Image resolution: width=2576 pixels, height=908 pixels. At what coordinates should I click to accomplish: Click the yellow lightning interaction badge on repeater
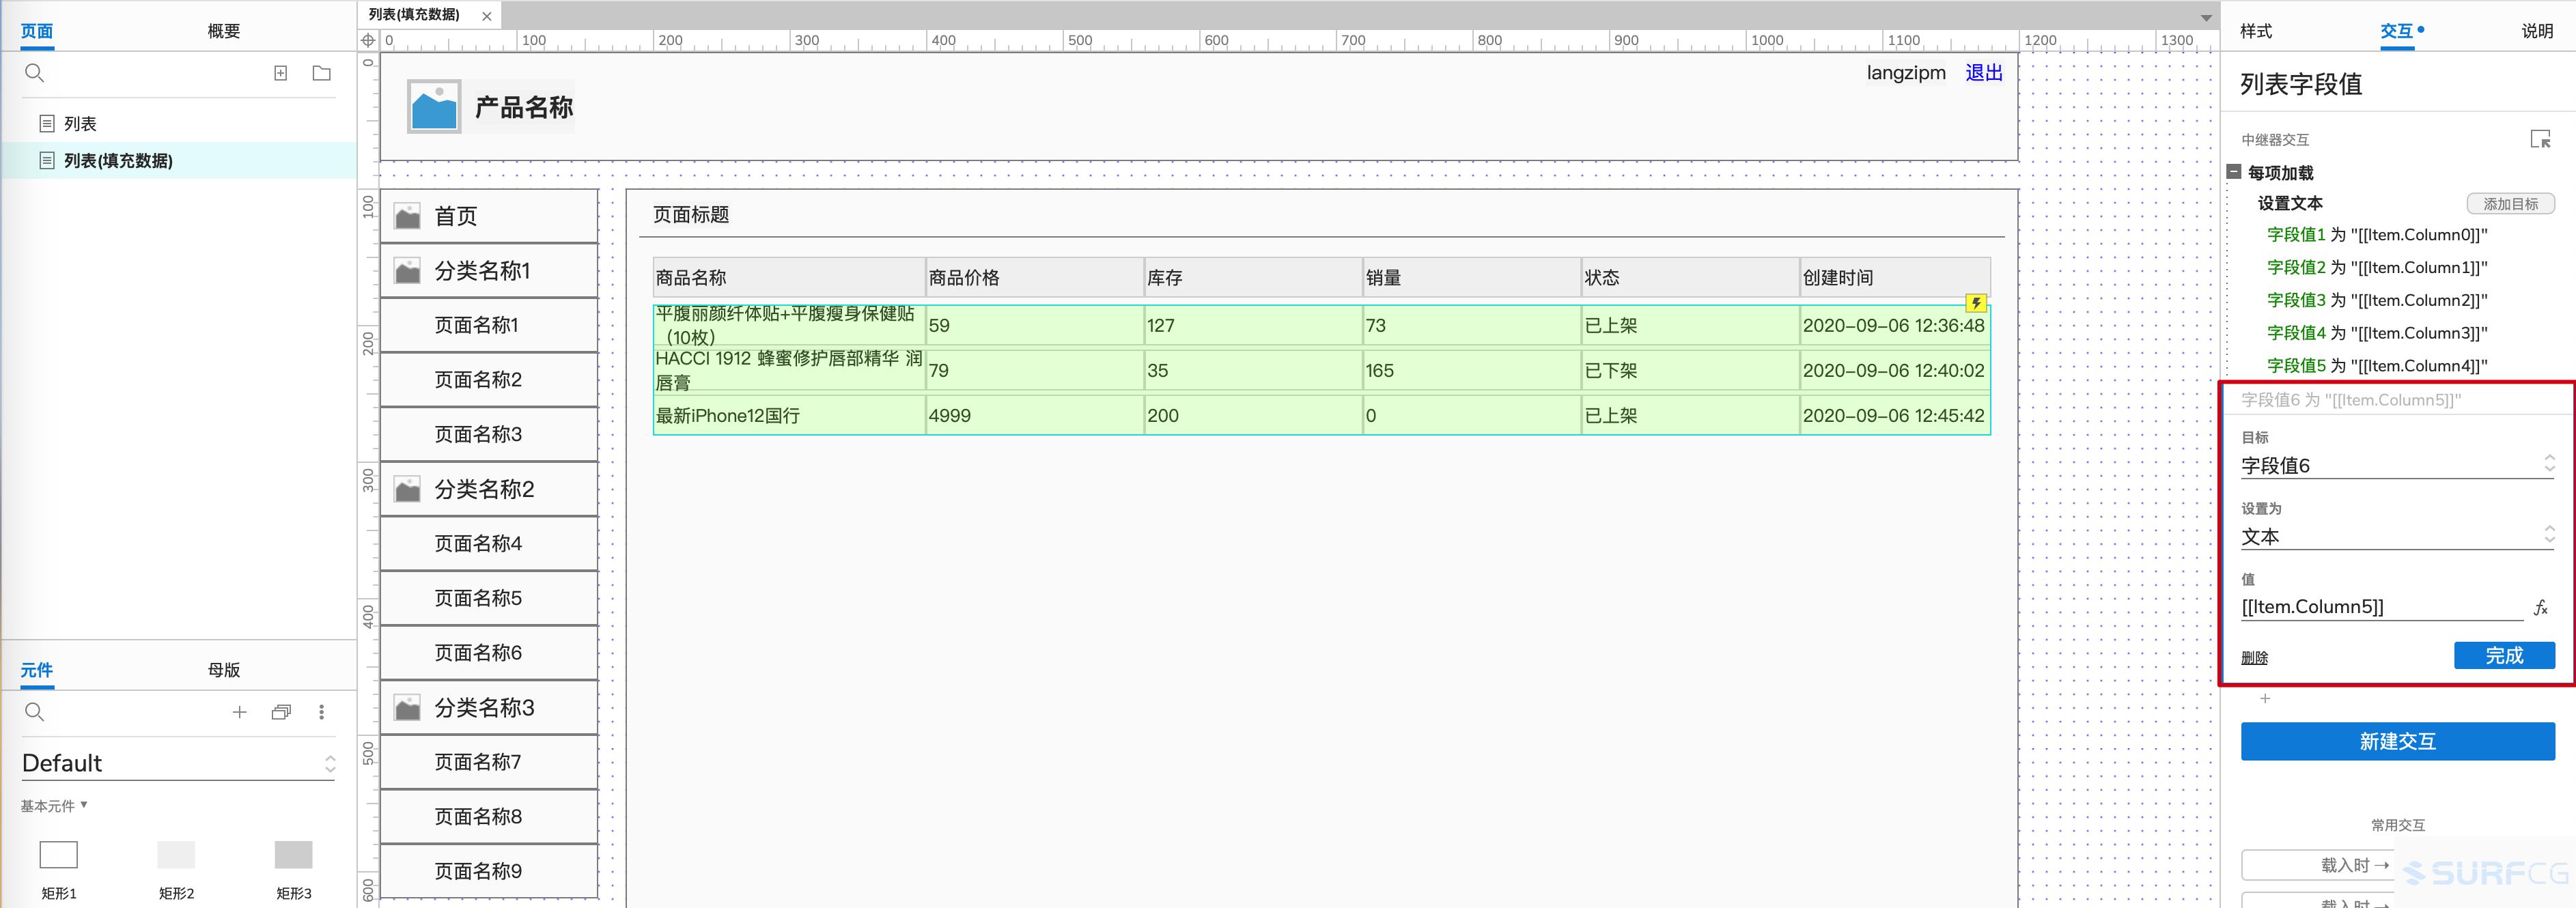[x=1975, y=303]
